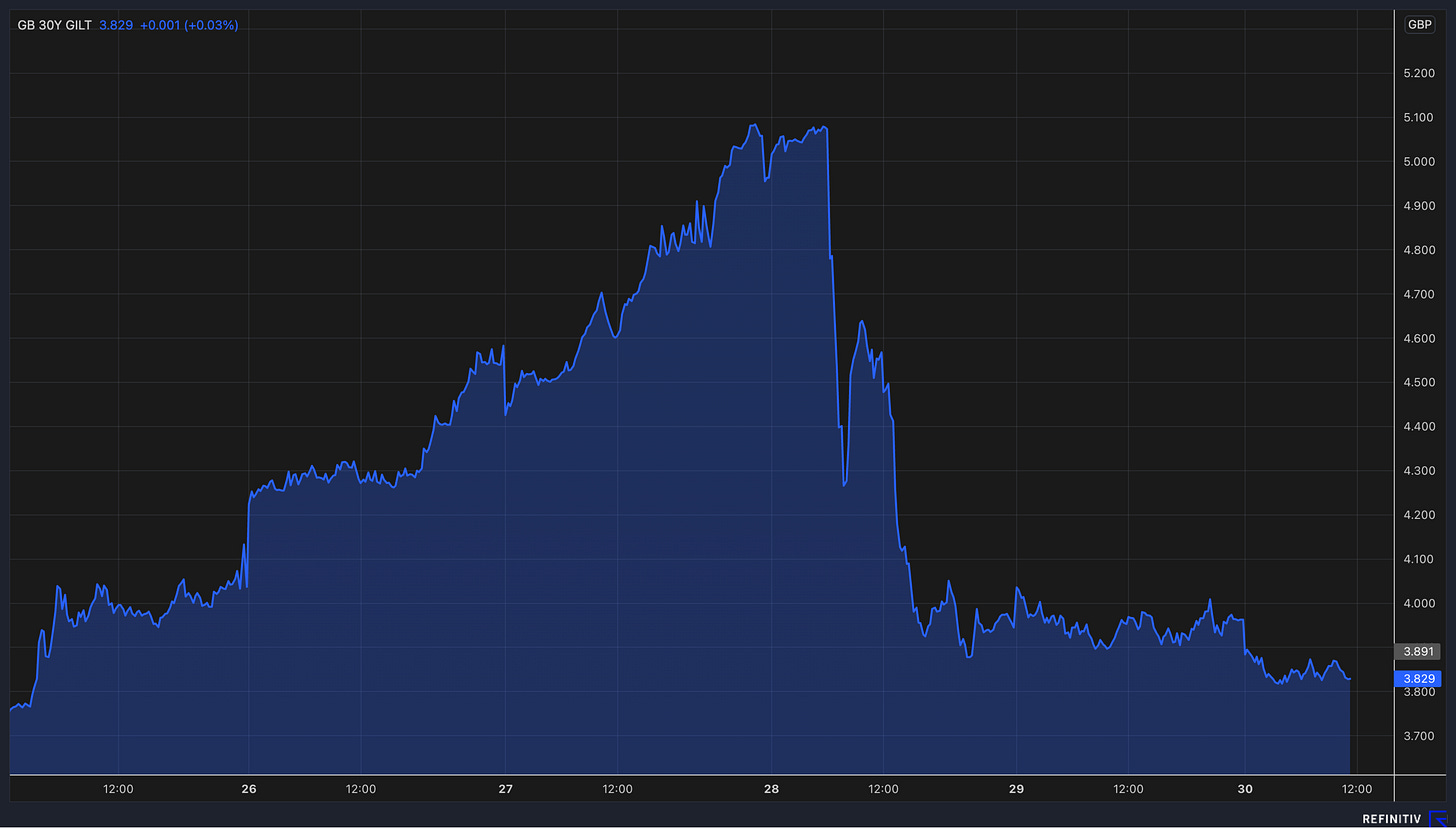Screen dimensions: 1456x828
Task: Click the 4.200 y-axis label
Action: click(1420, 514)
